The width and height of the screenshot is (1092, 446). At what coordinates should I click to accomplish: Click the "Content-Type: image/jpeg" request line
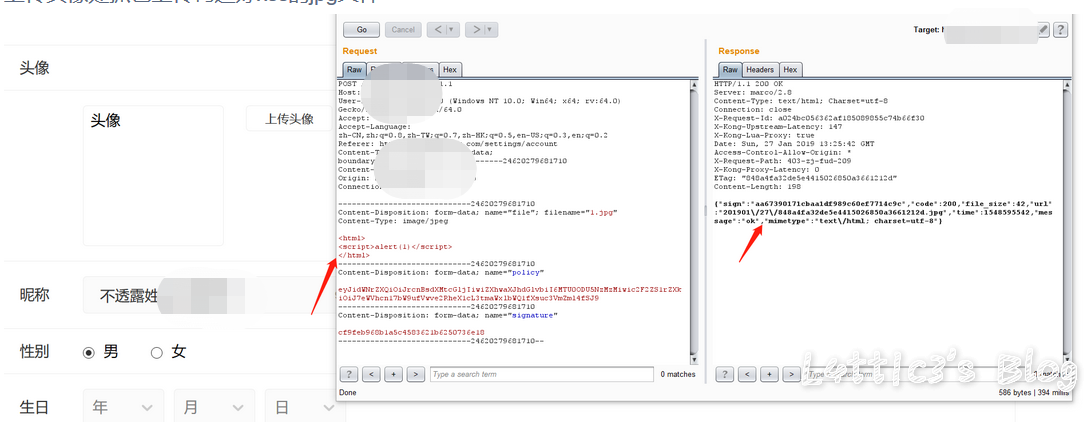pos(393,221)
